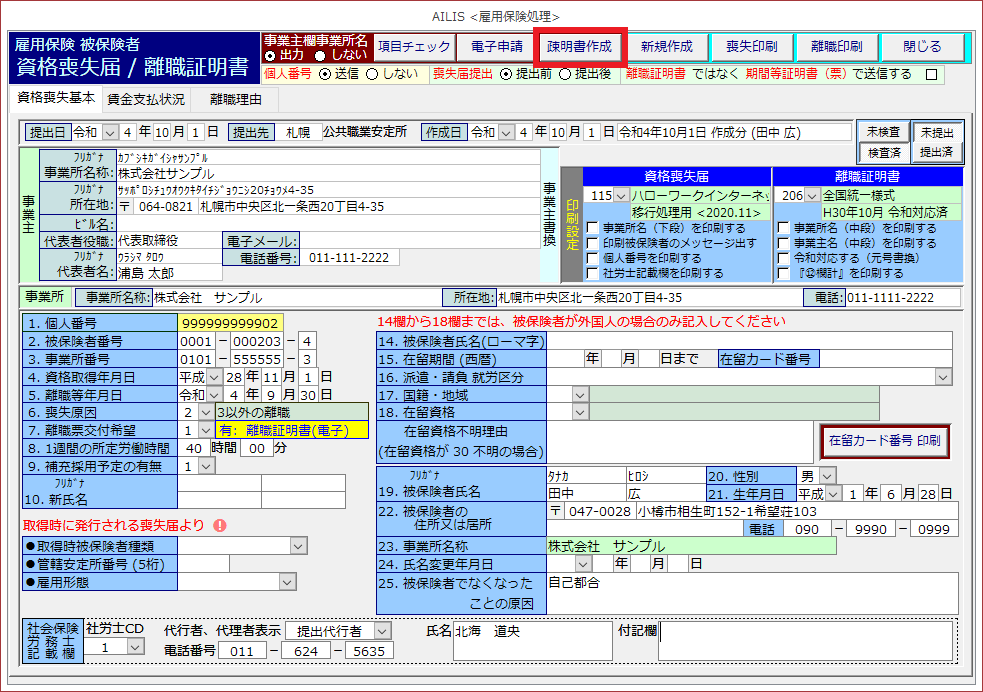Open the 喪失原因 dropdown
This screenshot has height=692, width=983.
click(207, 411)
